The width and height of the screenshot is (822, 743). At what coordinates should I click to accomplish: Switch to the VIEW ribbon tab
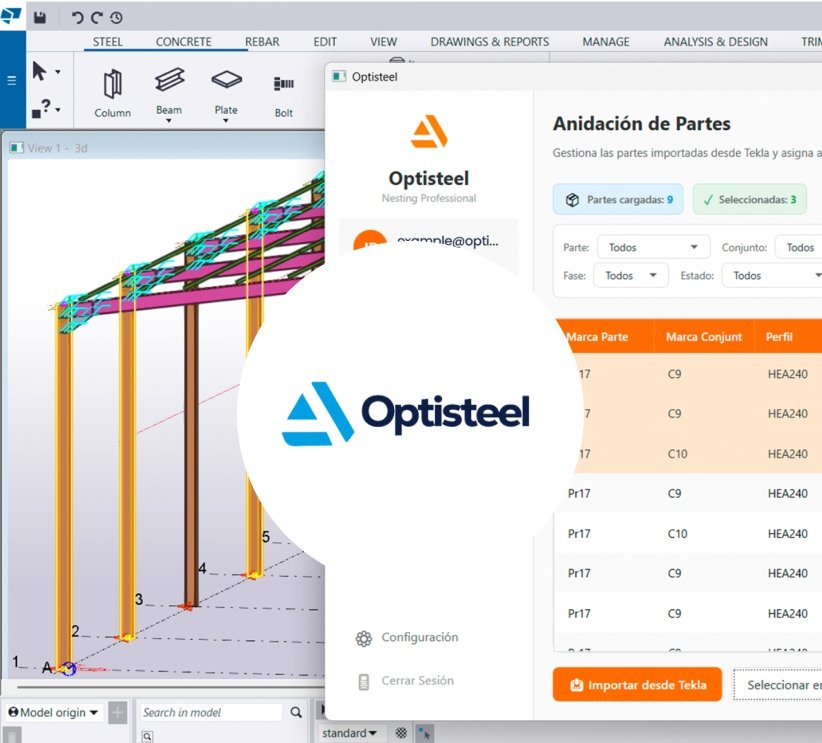[x=383, y=42]
